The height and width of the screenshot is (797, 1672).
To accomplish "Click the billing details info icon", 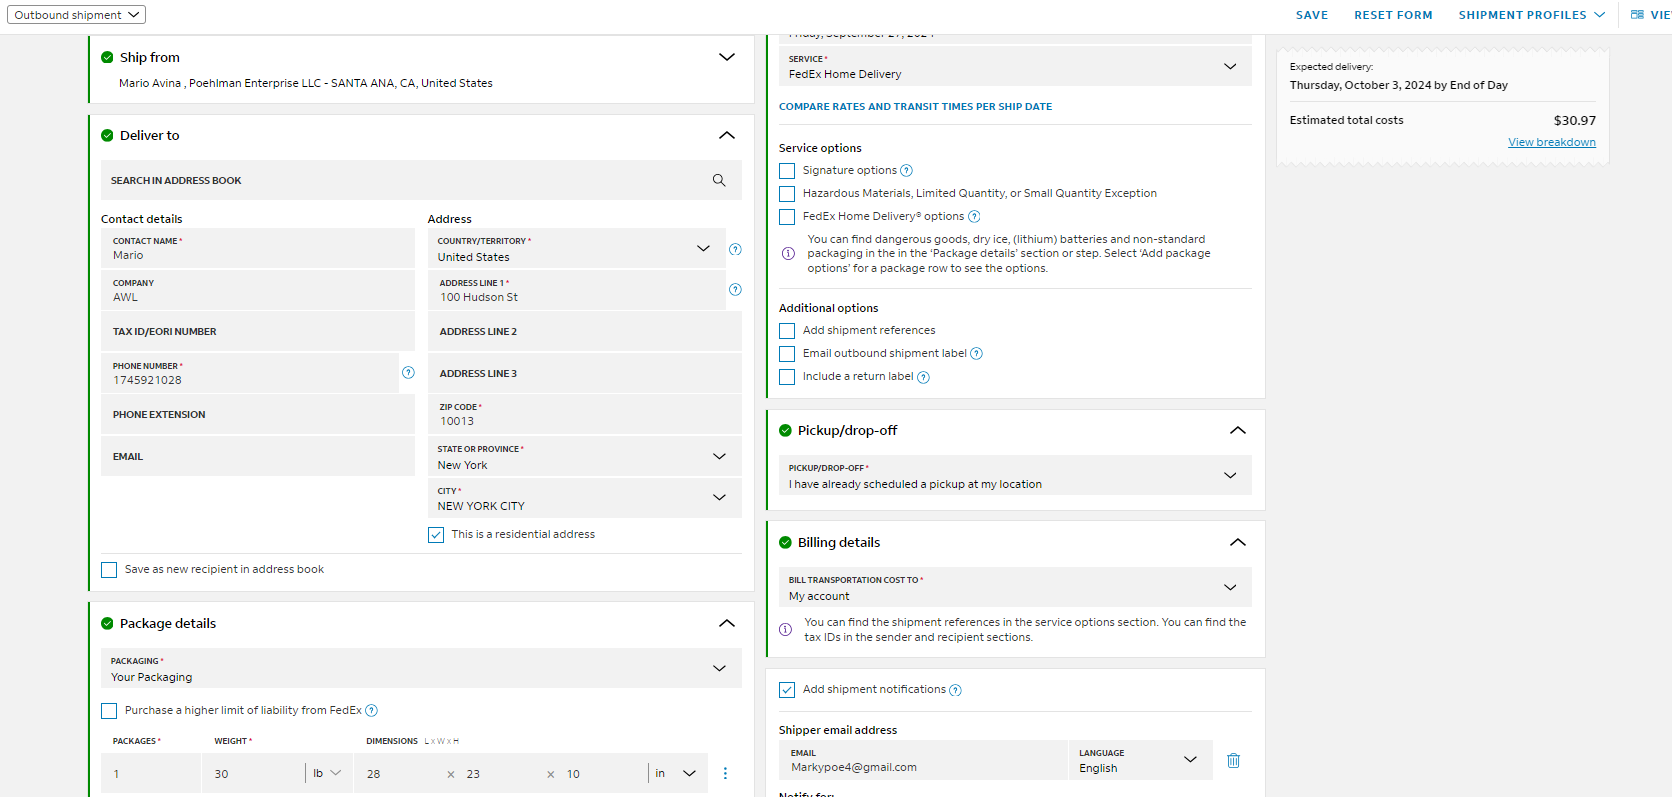I will click(785, 630).
